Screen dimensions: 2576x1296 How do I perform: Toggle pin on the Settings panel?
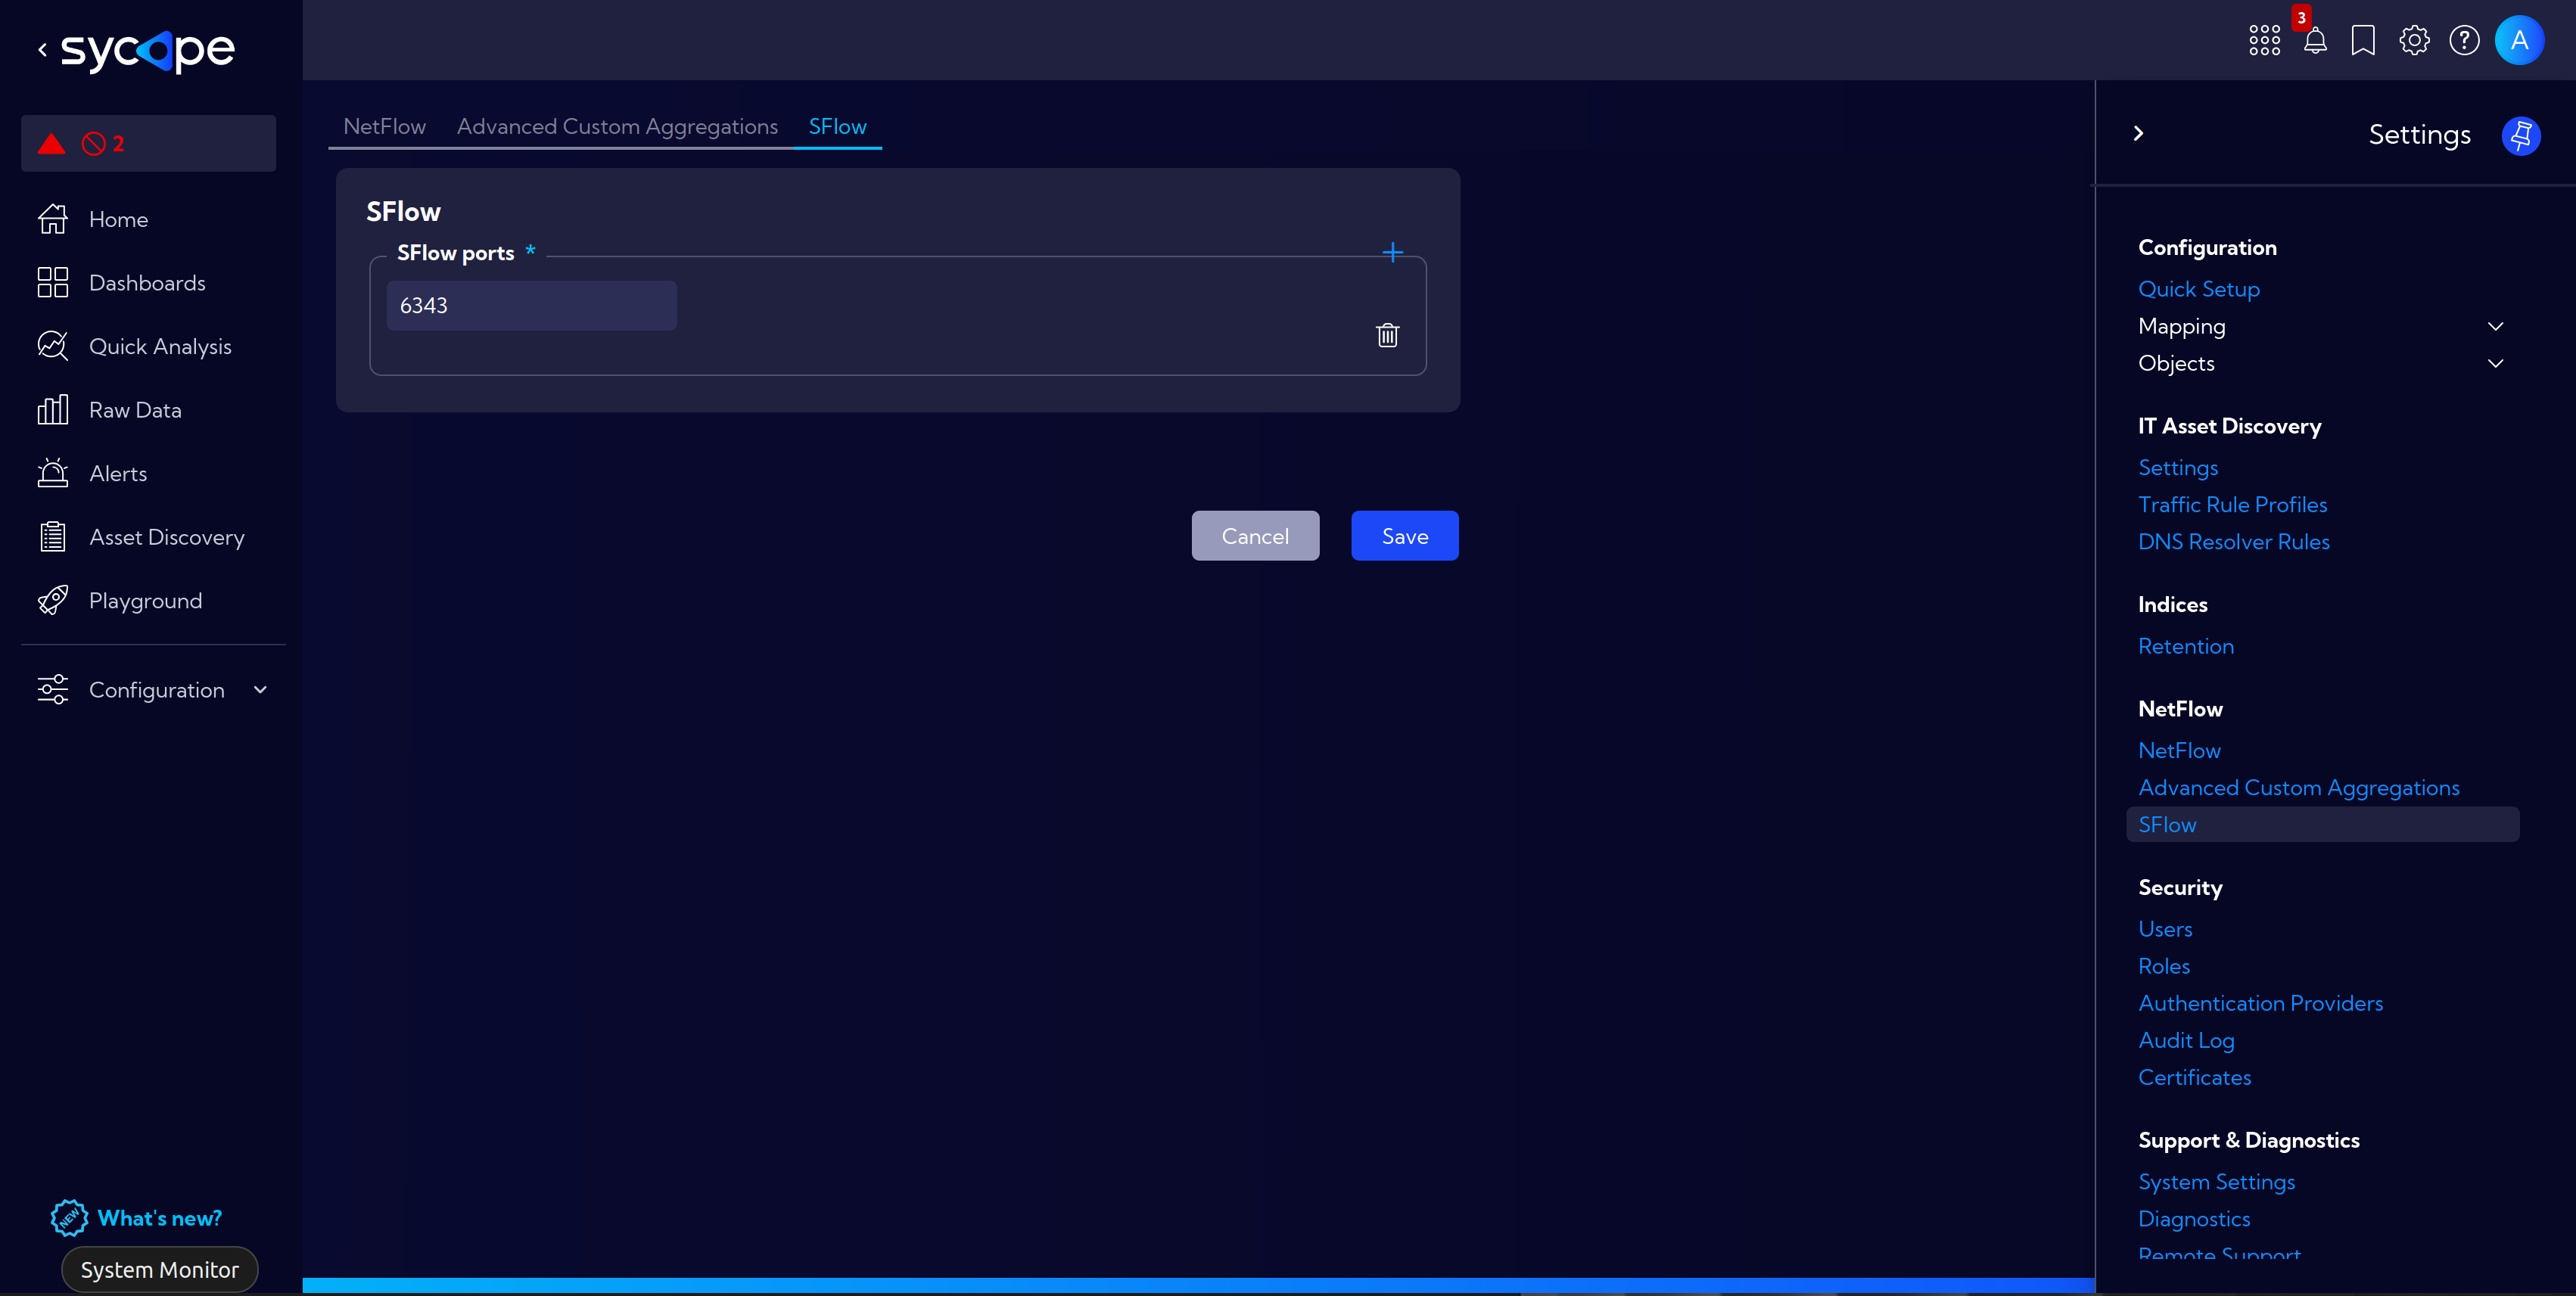(2520, 135)
